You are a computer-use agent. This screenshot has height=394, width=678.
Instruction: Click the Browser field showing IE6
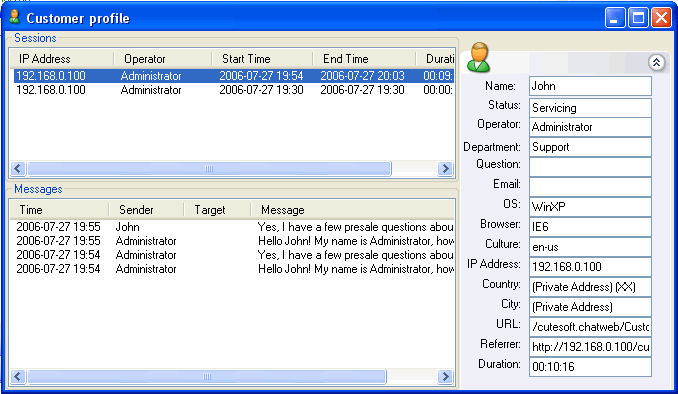(x=590, y=227)
